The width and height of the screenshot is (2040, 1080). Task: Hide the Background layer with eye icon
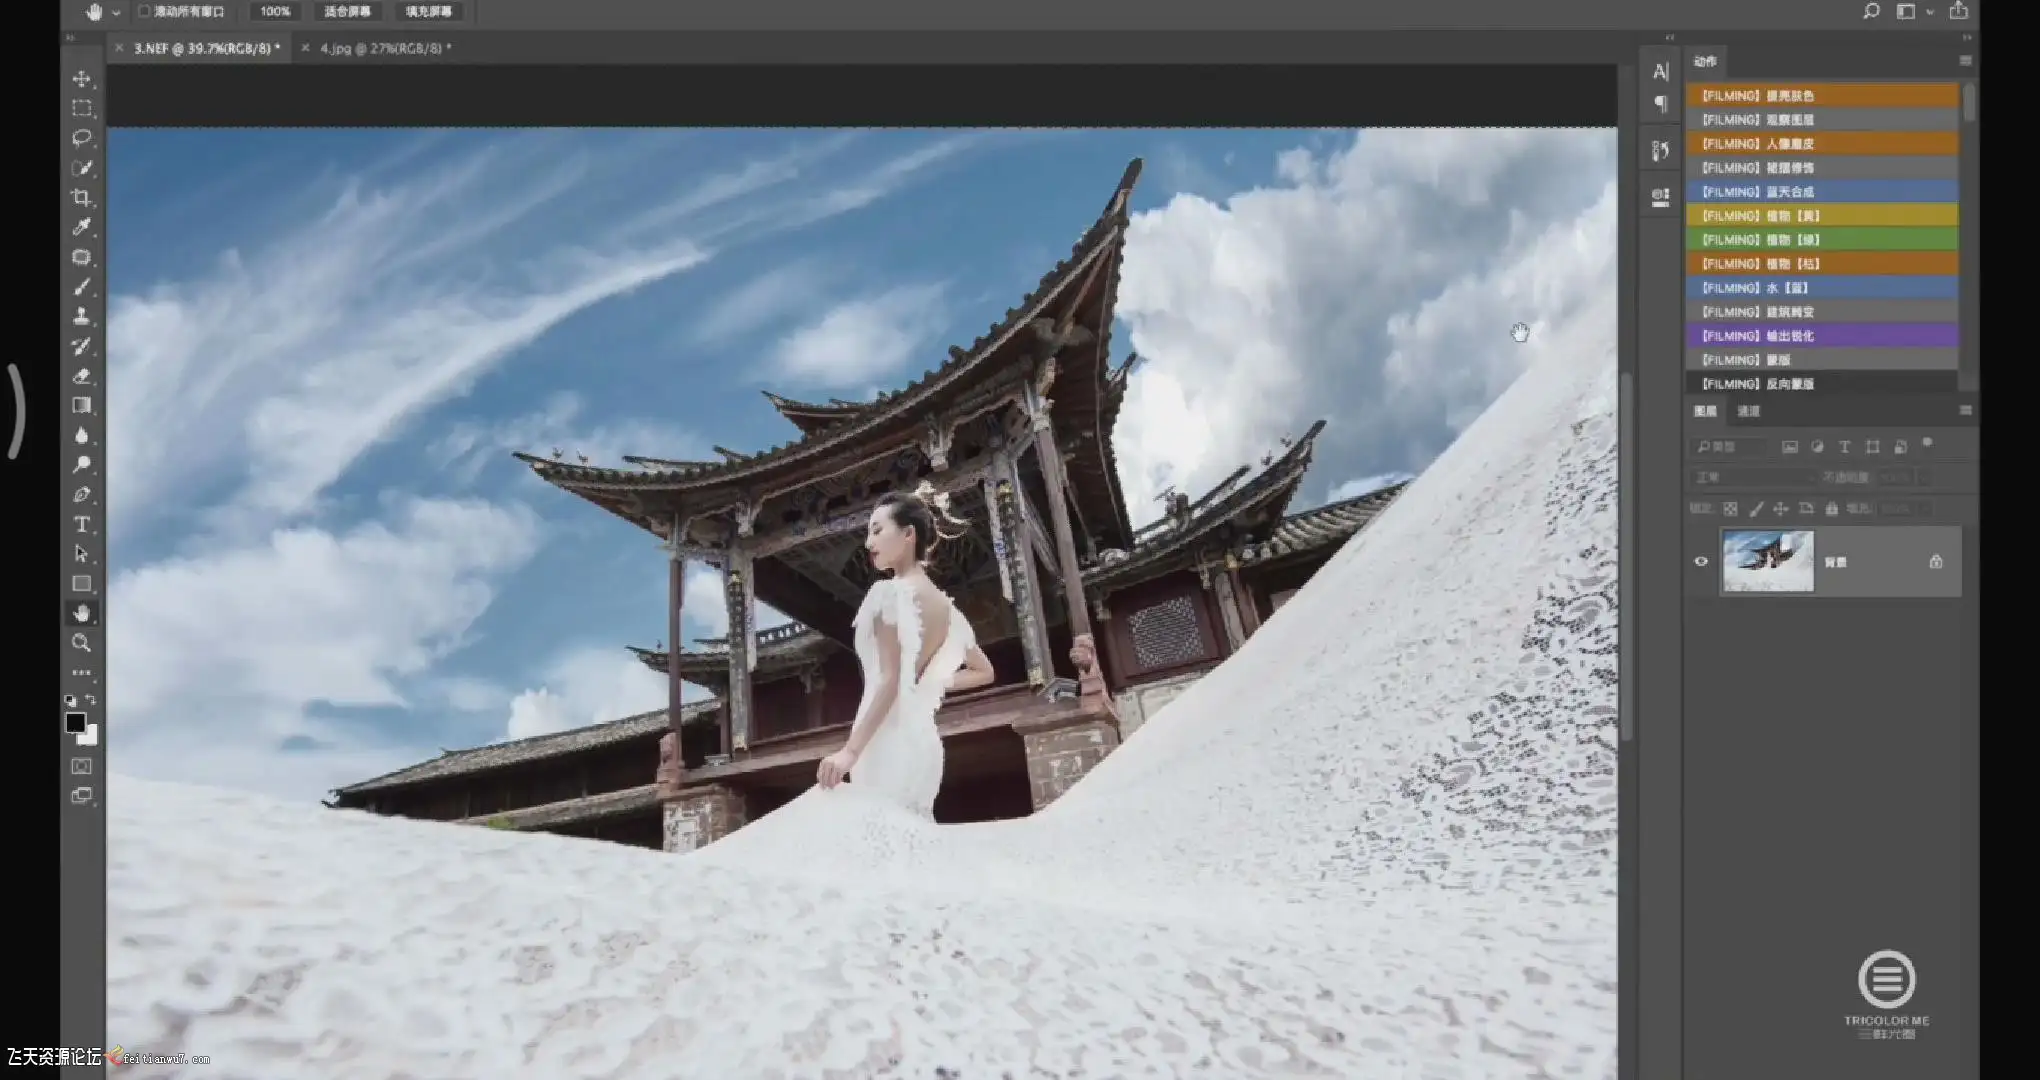1701,562
